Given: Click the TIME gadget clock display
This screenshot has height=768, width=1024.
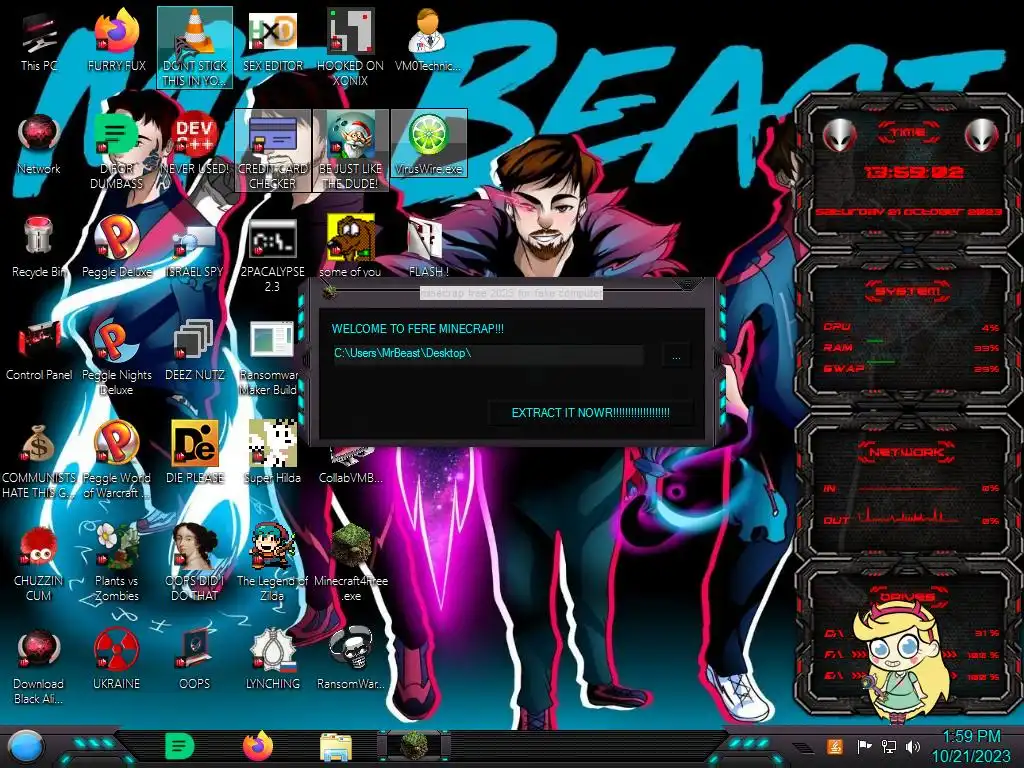Looking at the screenshot, I should pyautogui.click(x=914, y=172).
